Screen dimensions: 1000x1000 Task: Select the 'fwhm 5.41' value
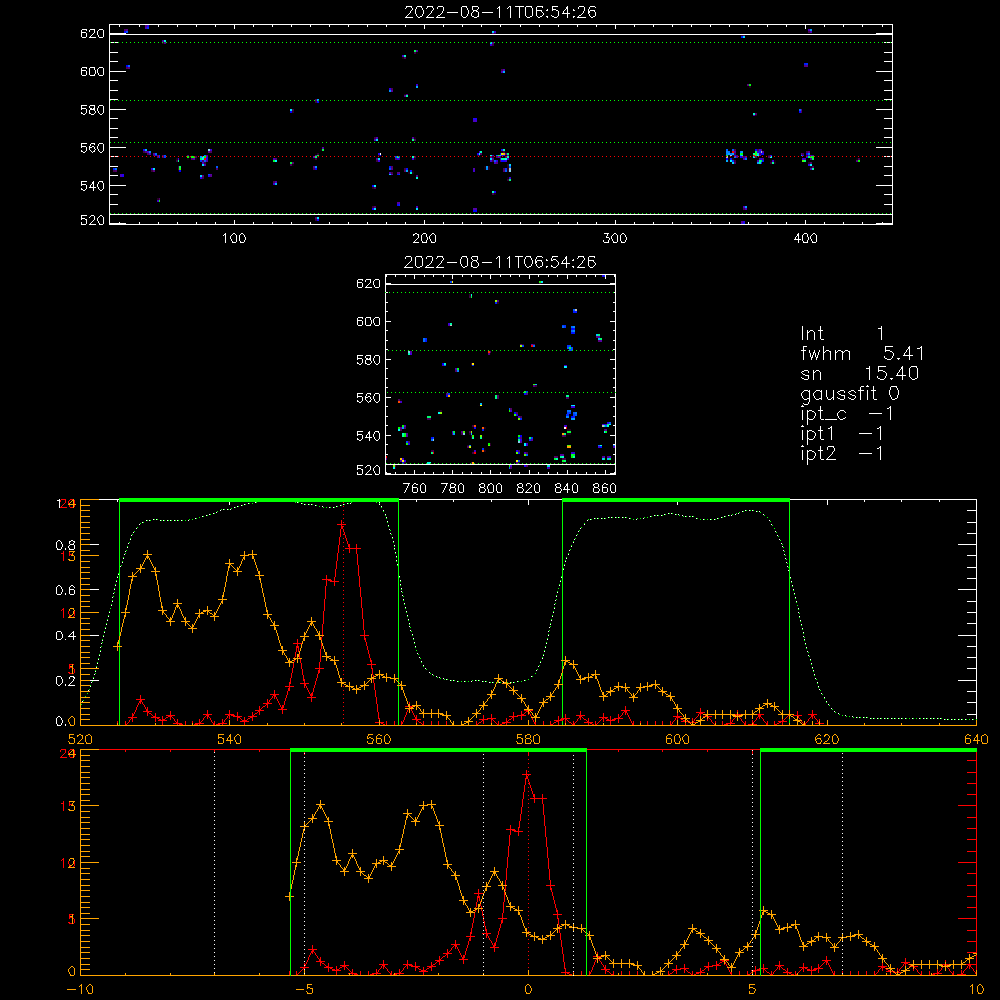(862, 353)
